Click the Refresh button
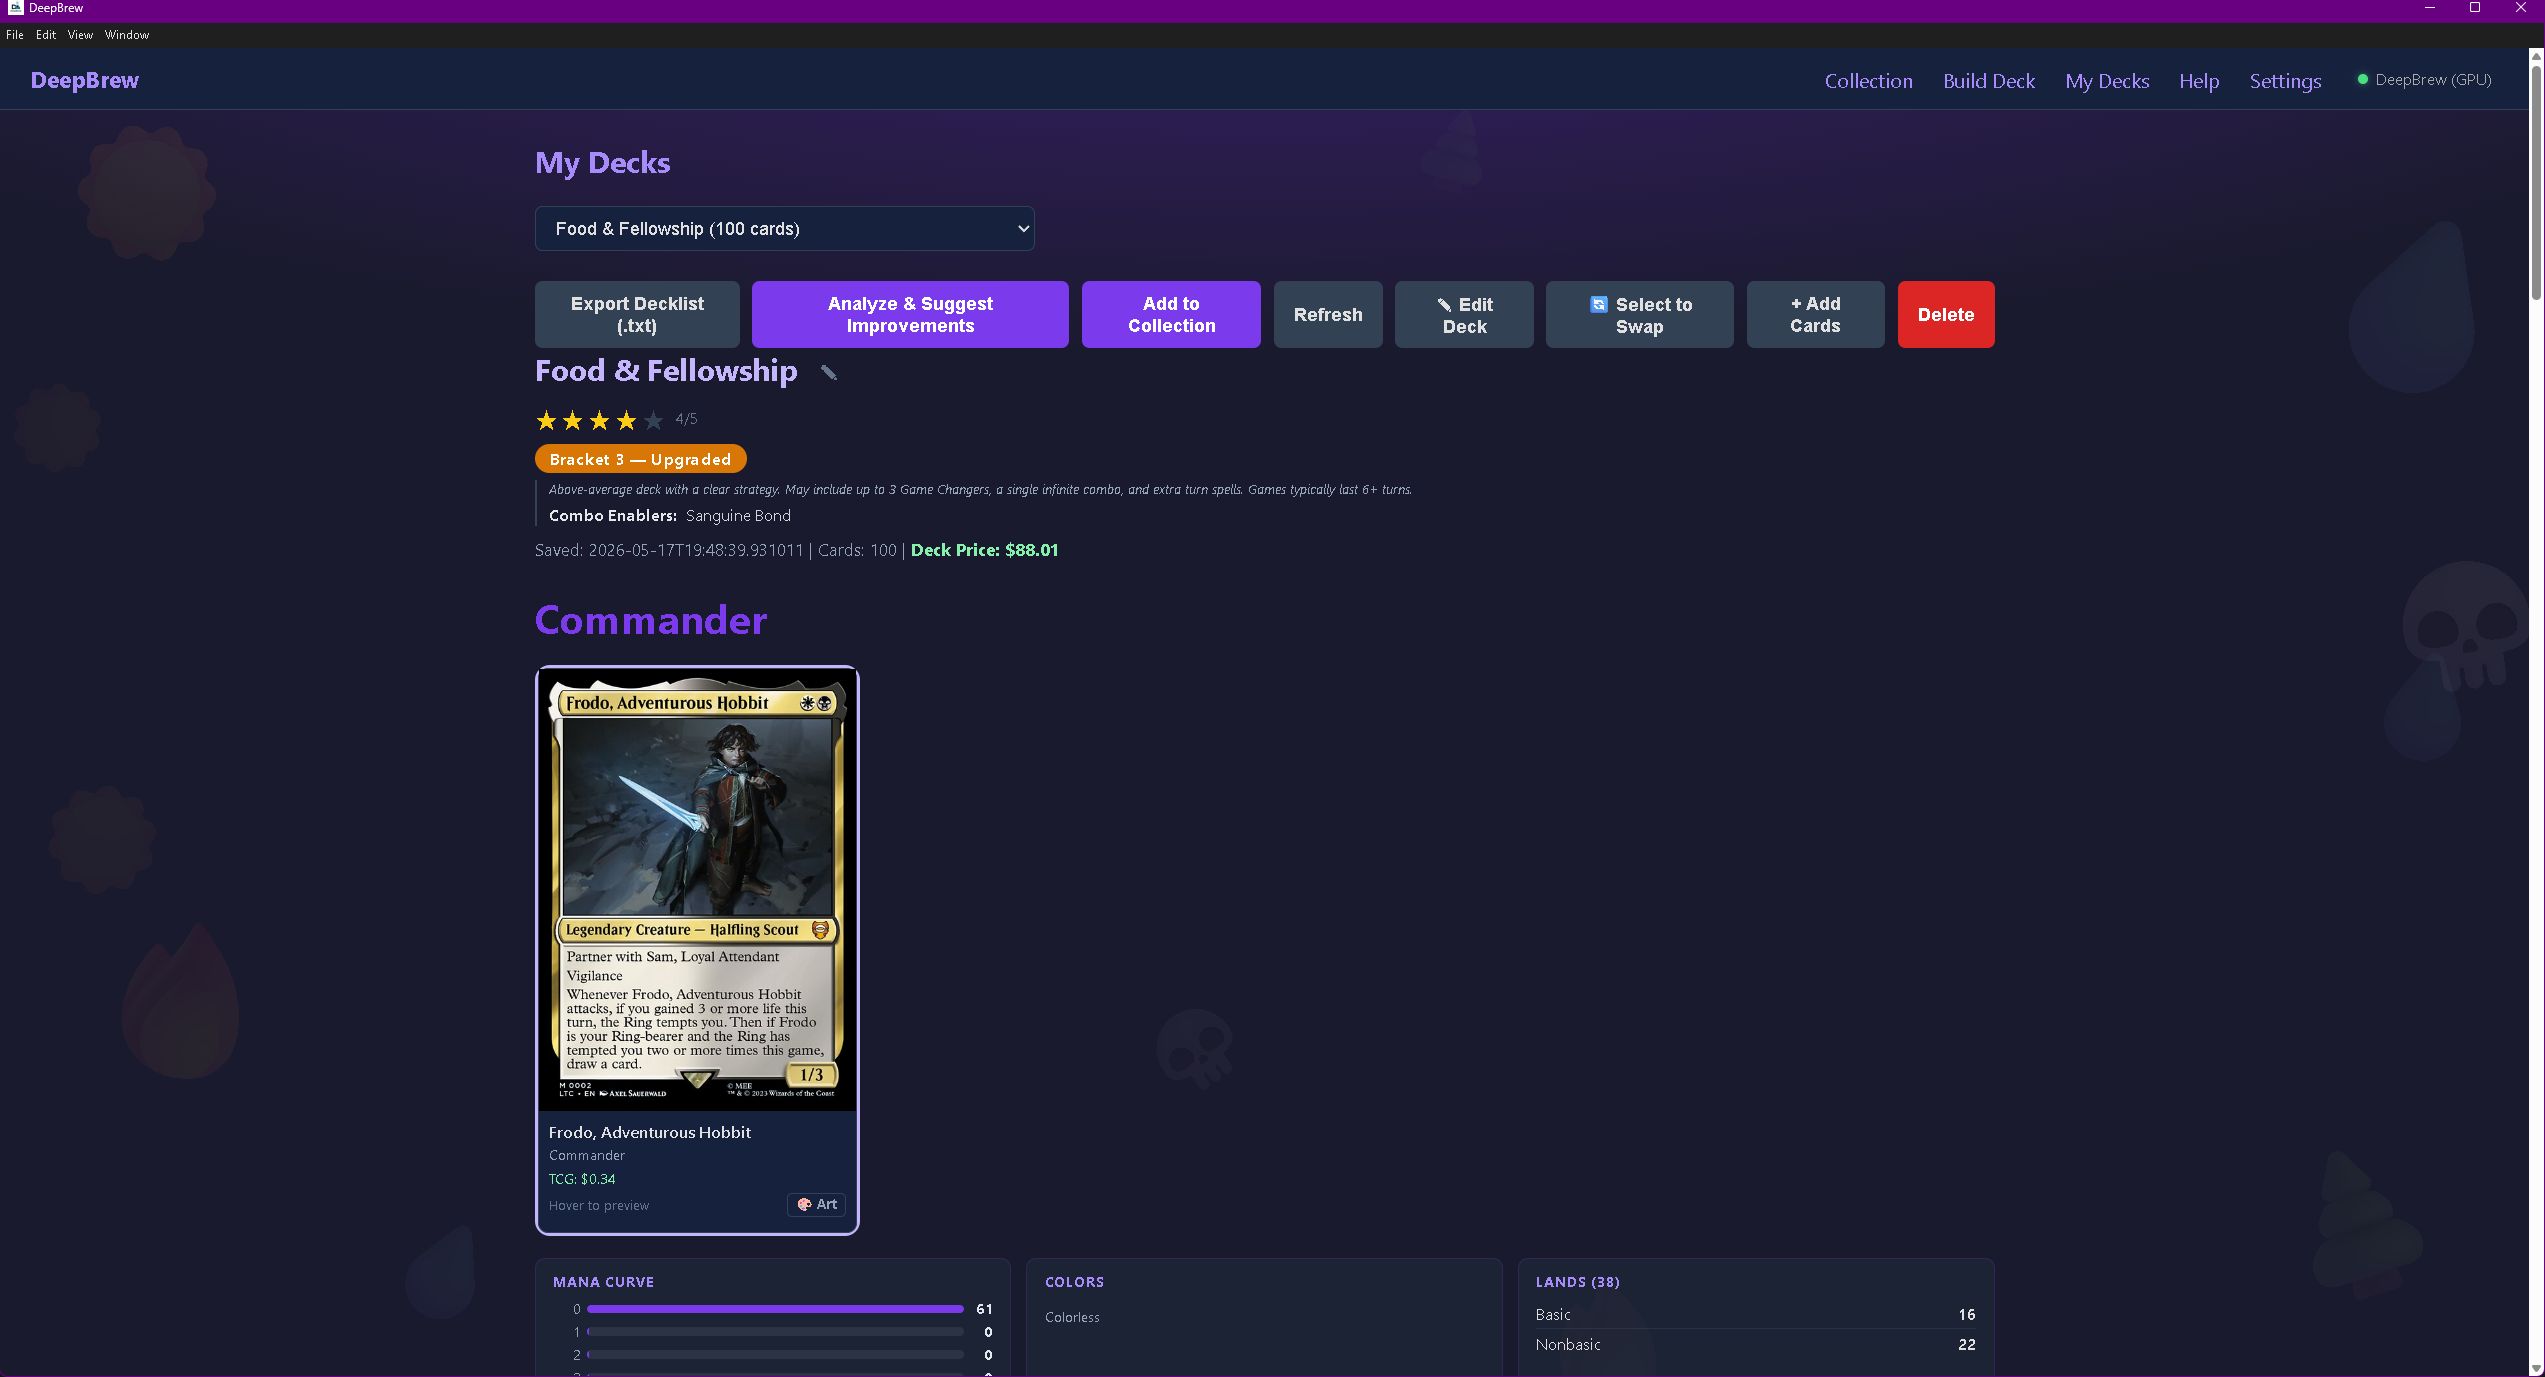The image size is (2545, 1377). tap(1328, 315)
